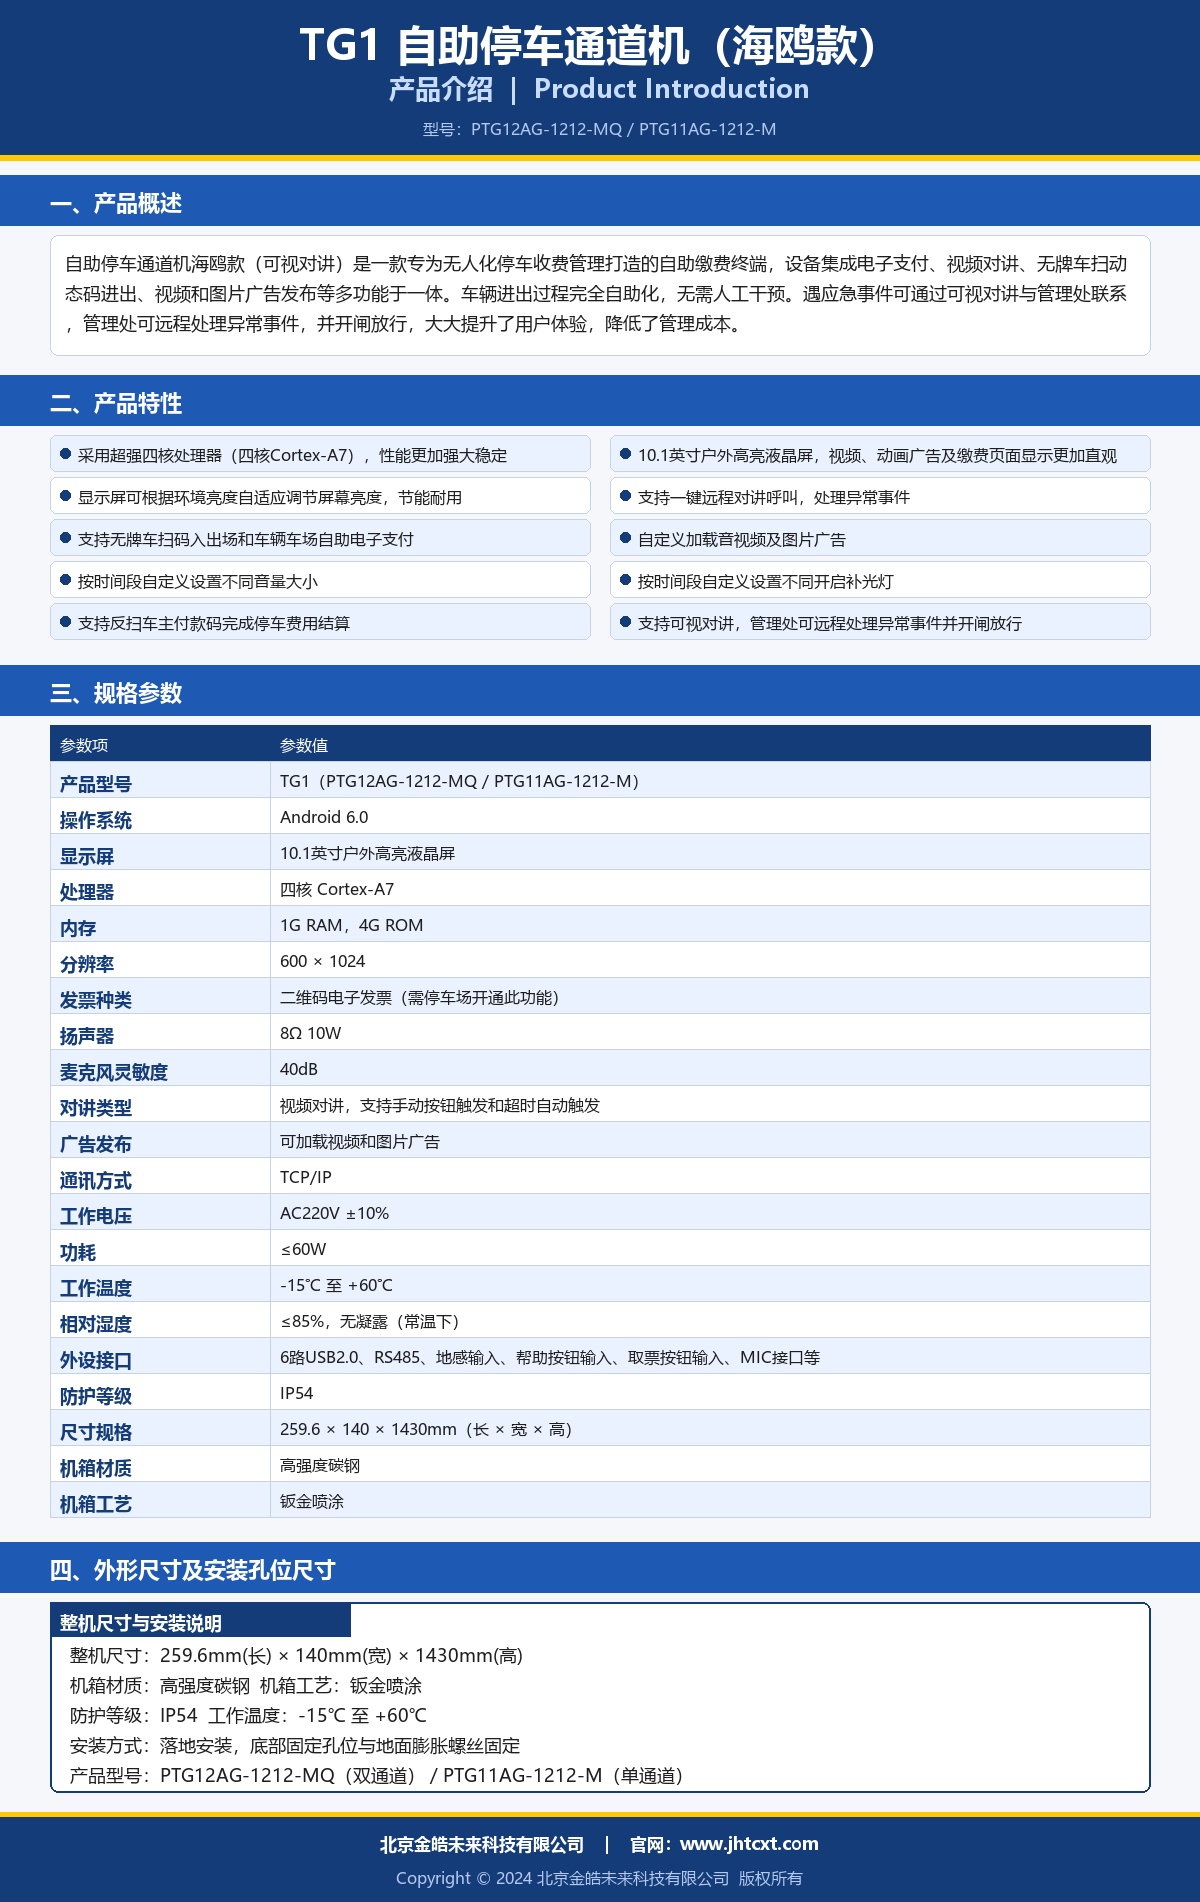Viewport: 1200px width, 1902px height.
Task: Click the bullet before 支持一键远程对讲呼叫
Action: (626, 496)
